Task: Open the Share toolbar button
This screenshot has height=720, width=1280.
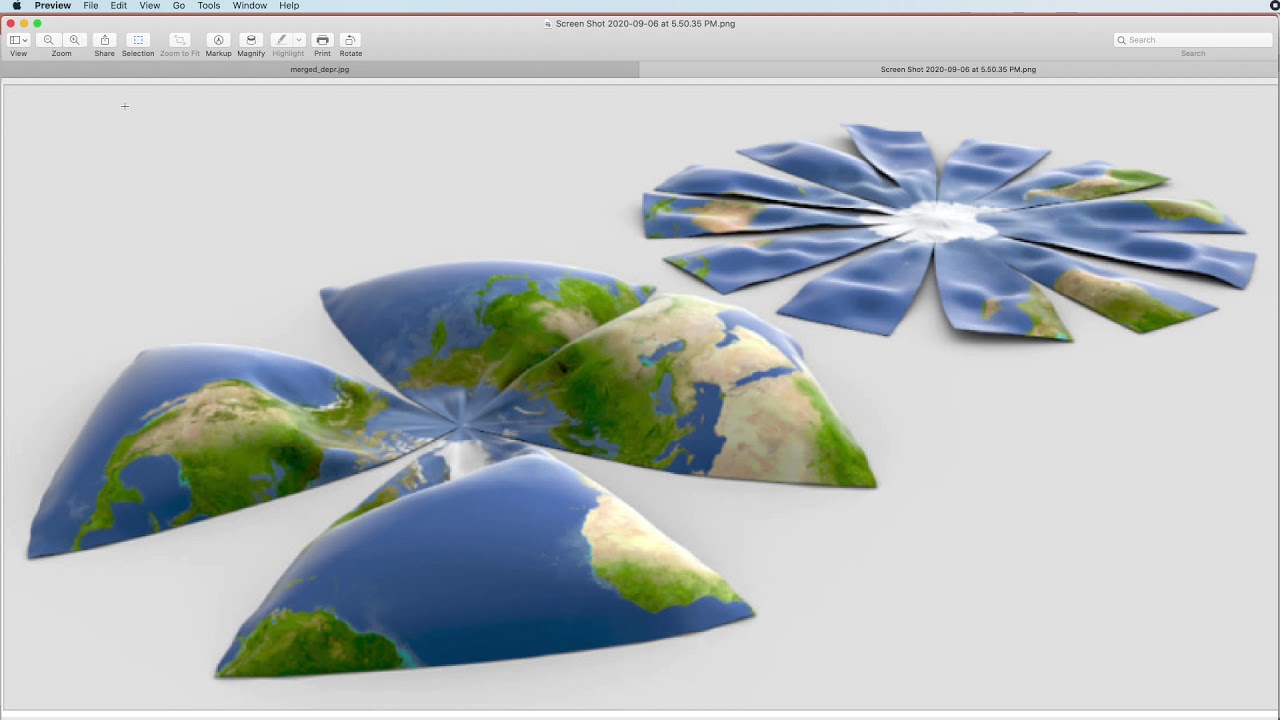Action: point(105,40)
